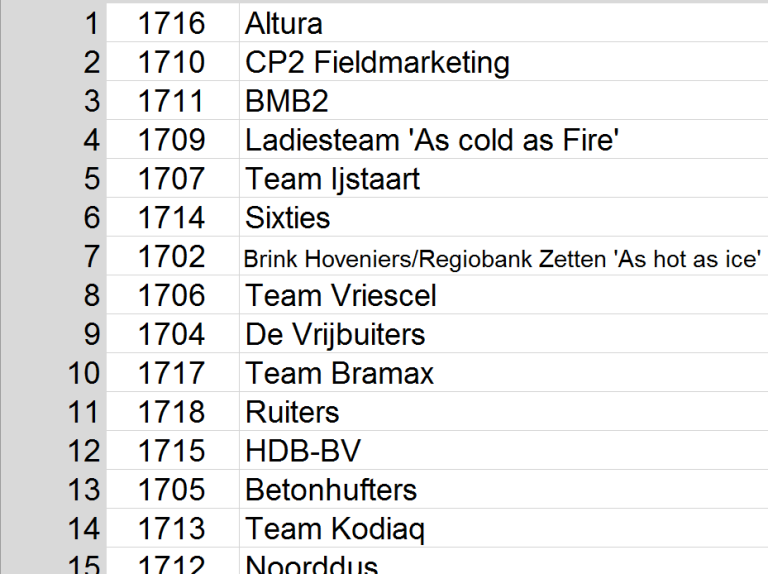
Task: Click the BMB2 team name cell
Action: coord(287,101)
